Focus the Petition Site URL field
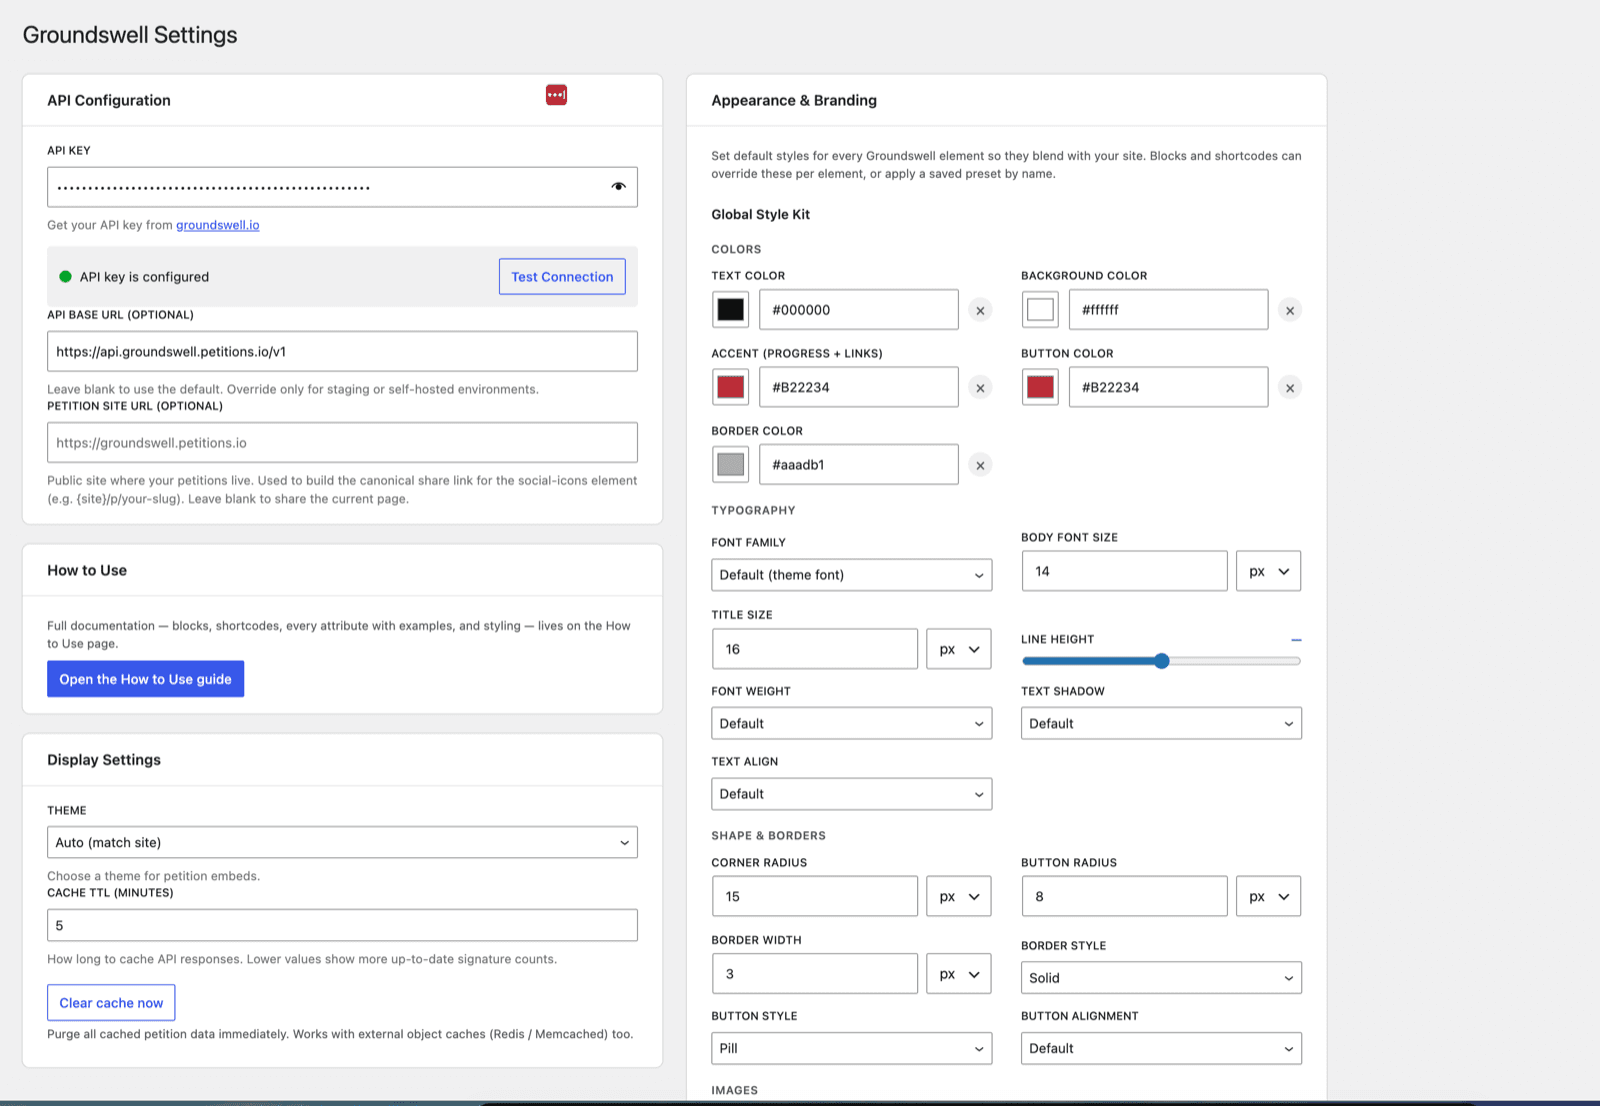The width and height of the screenshot is (1600, 1106). pyautogui.click(x=342, y=442)
